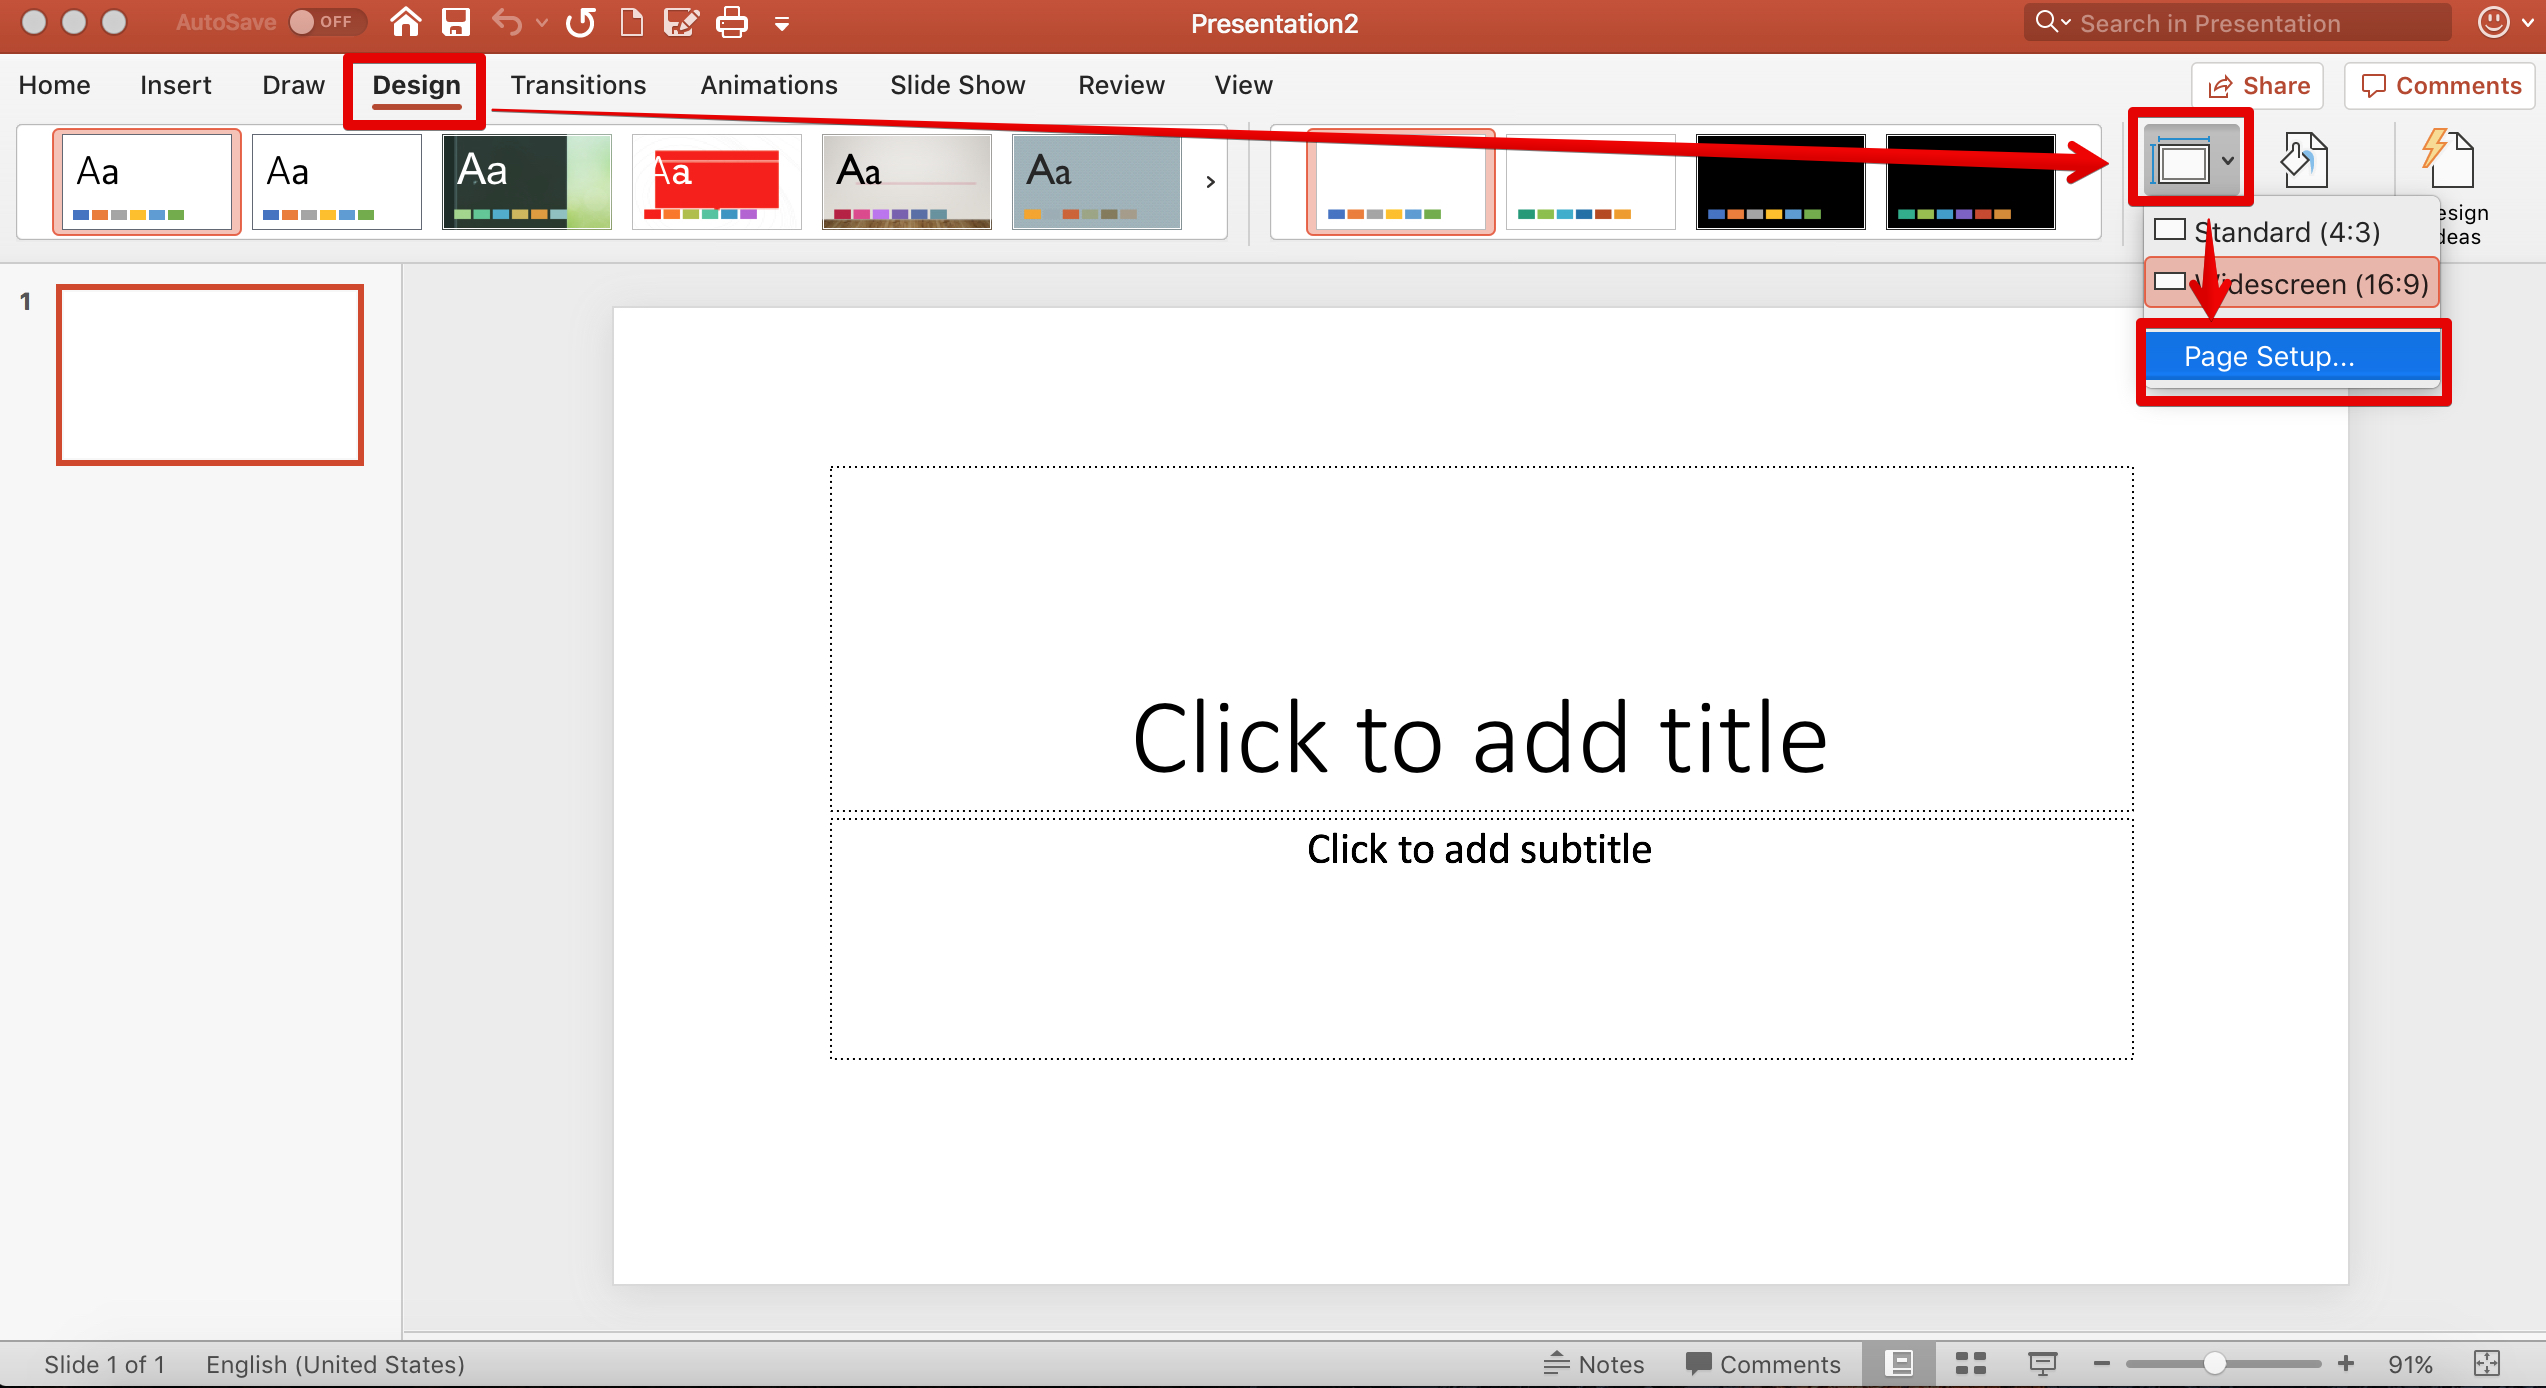Screen dimensions: 2546x1388
Task: Click the Normal view icon in status bar
Action: [1899, 1364]
